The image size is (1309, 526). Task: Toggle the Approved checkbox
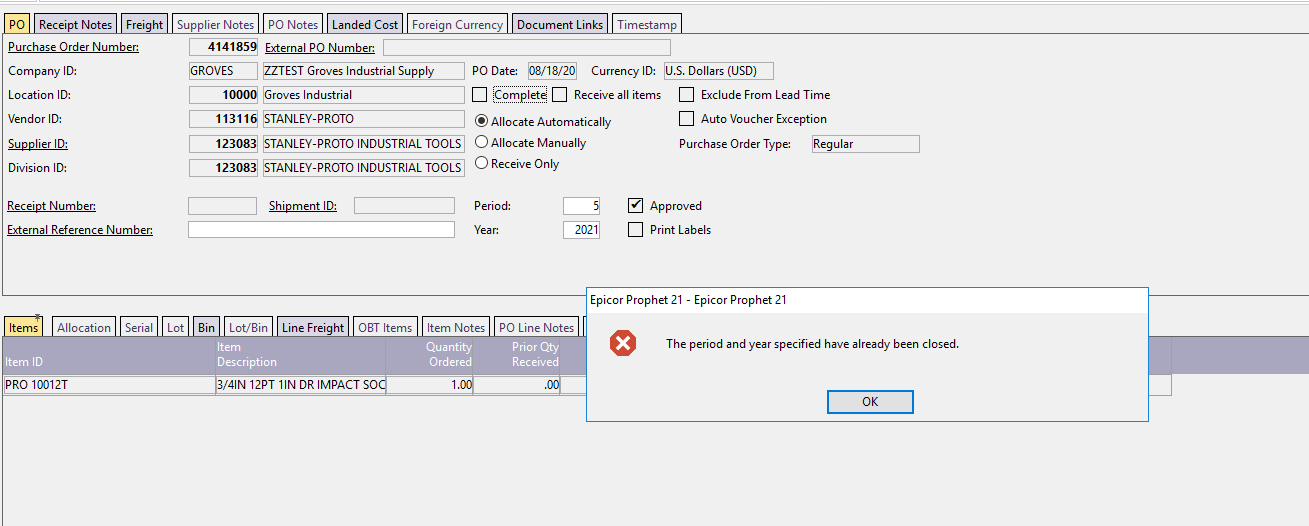635,206
